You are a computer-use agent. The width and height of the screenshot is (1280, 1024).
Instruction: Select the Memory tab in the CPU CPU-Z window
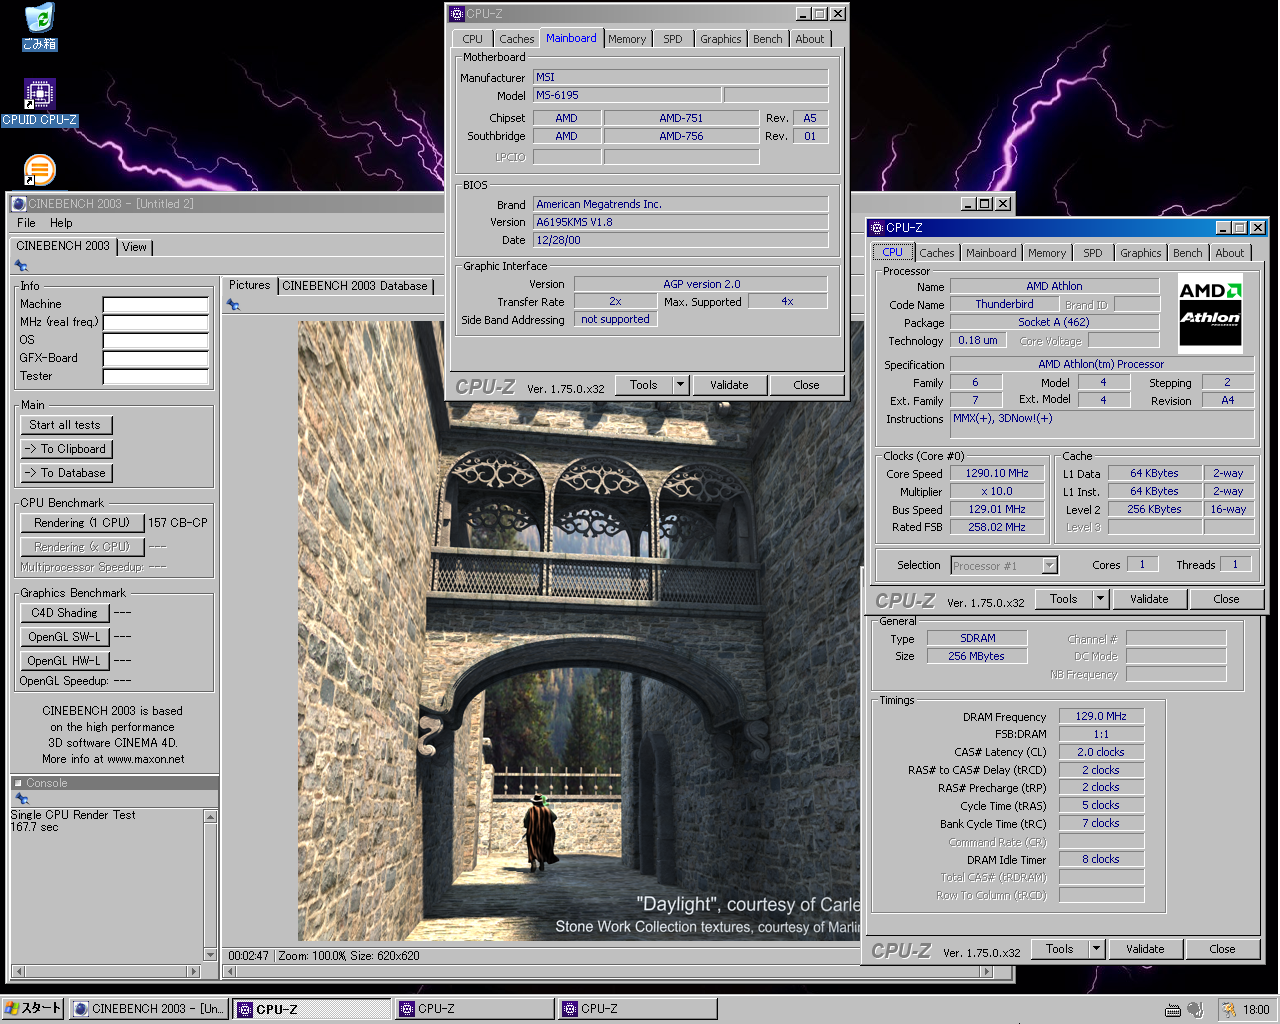click(1047, 253)
